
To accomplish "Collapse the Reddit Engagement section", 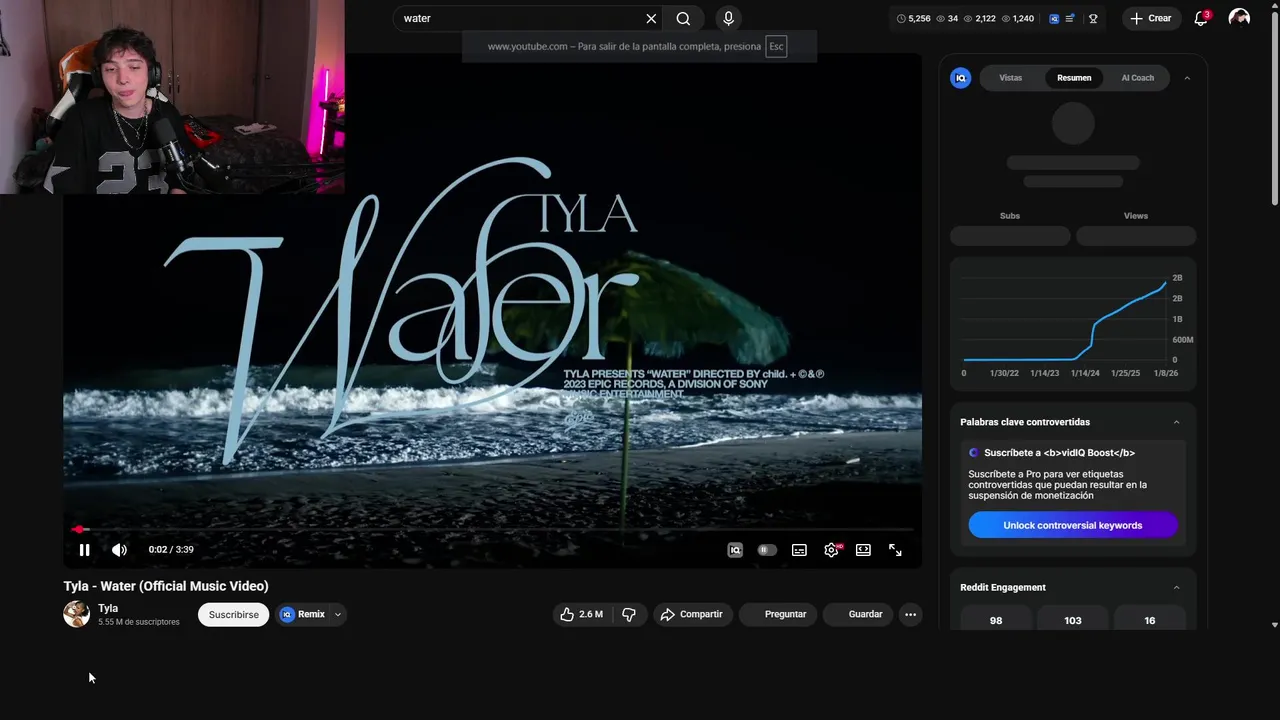I will (x=1176, y=587).
